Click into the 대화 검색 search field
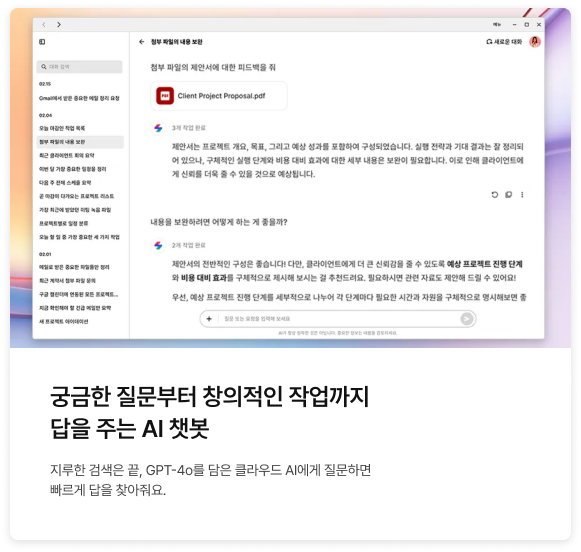This screenshot has height=552, width=581. (79, 67)
